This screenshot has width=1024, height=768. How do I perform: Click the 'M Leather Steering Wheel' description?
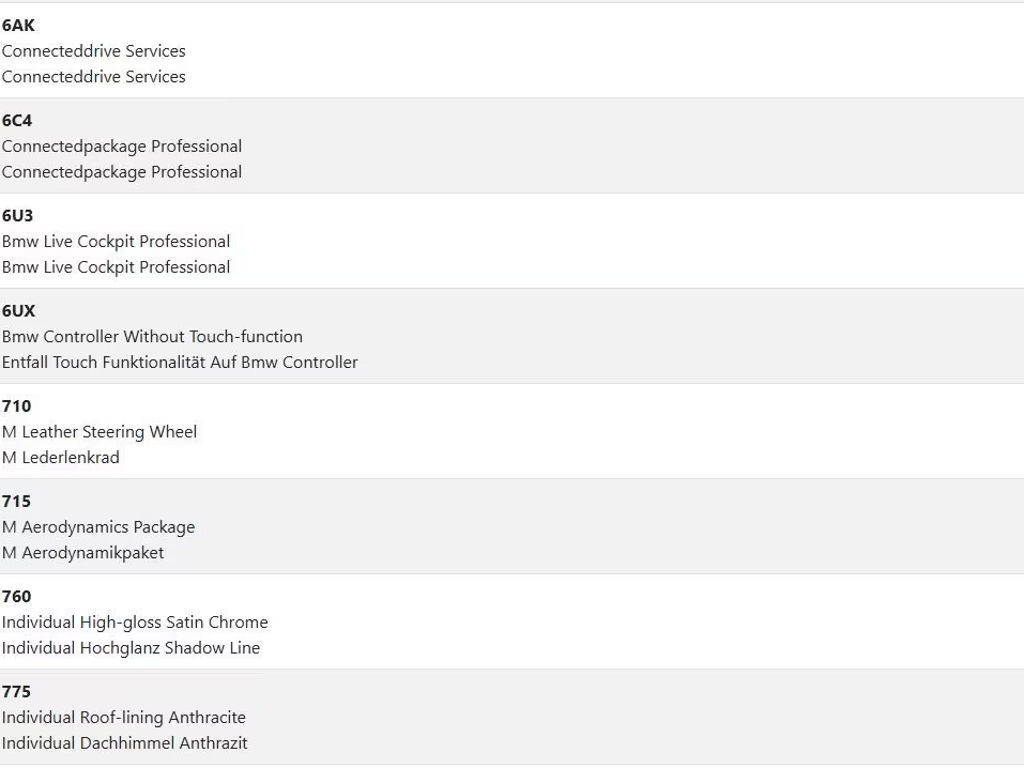99,432
